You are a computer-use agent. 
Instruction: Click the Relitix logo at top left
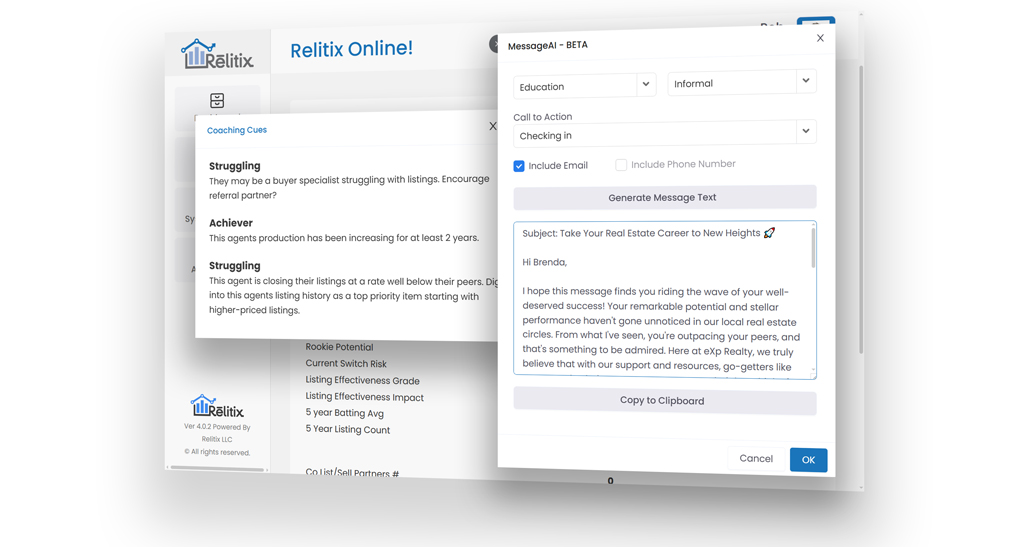(217, 54)
